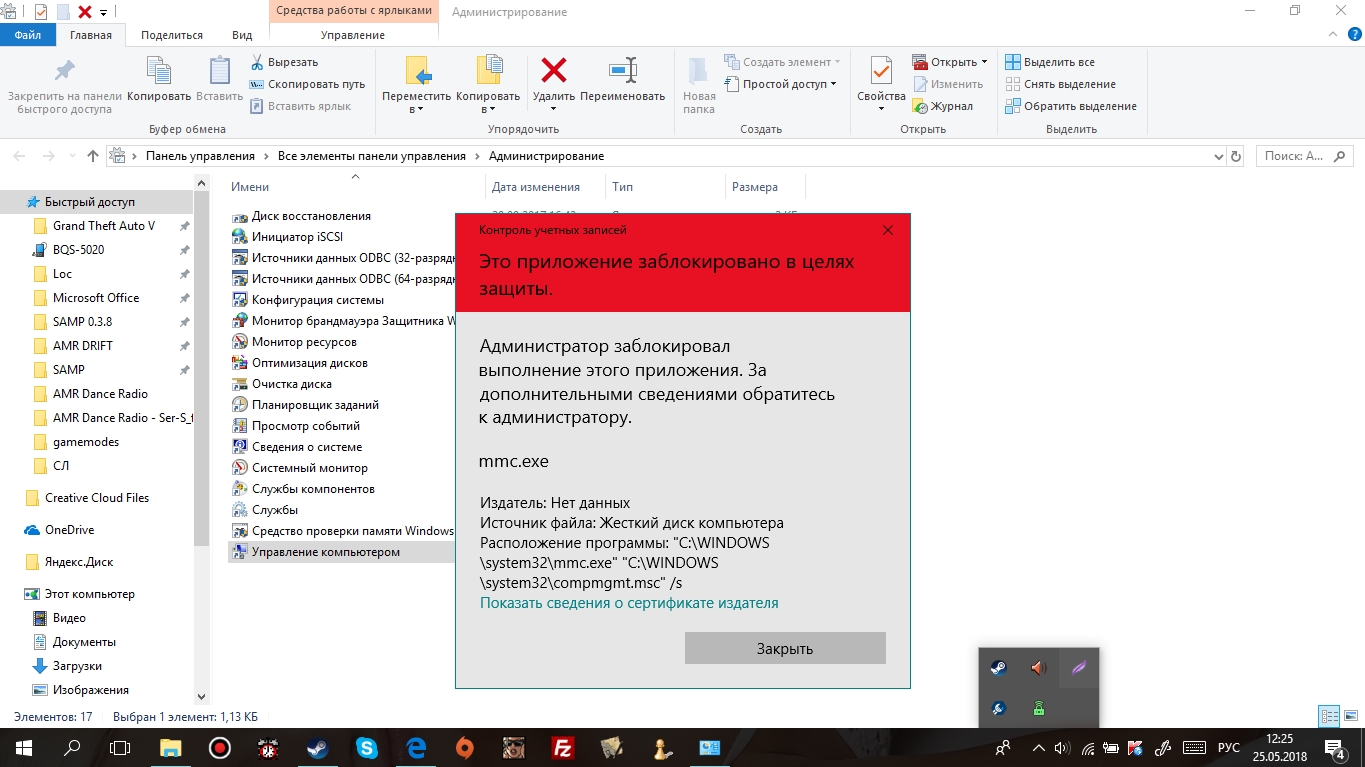Click the Cut (Вырезать) scissors icon
This screenshot has height=767, width=1365.
tap(257, 62)
